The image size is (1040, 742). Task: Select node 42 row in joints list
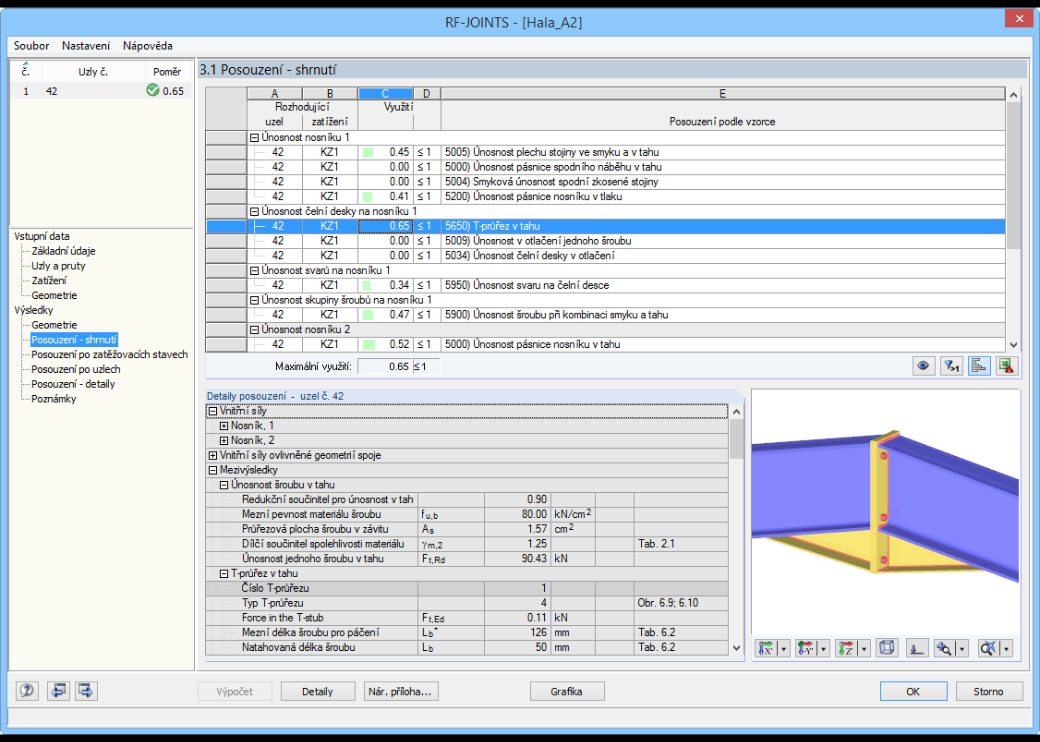(x=101, y=92)
